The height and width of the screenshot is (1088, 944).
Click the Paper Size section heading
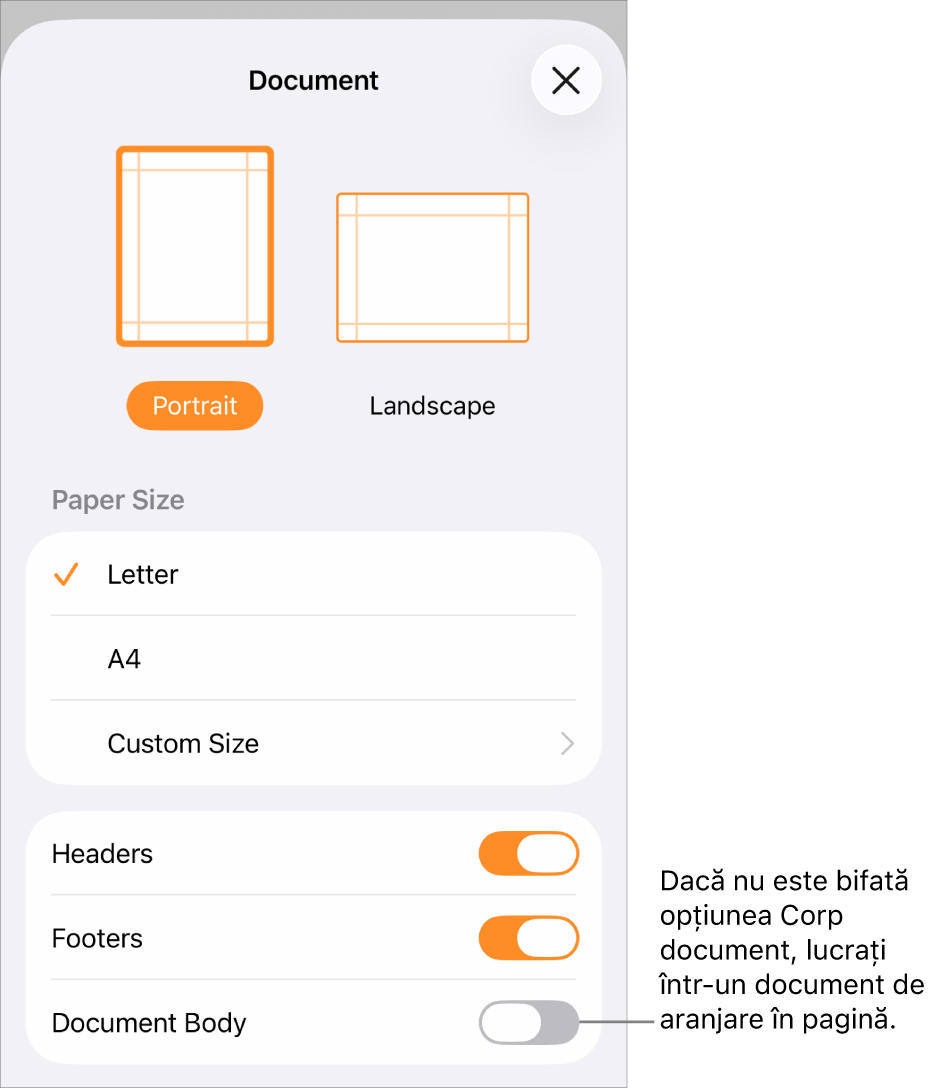point(118,500)
